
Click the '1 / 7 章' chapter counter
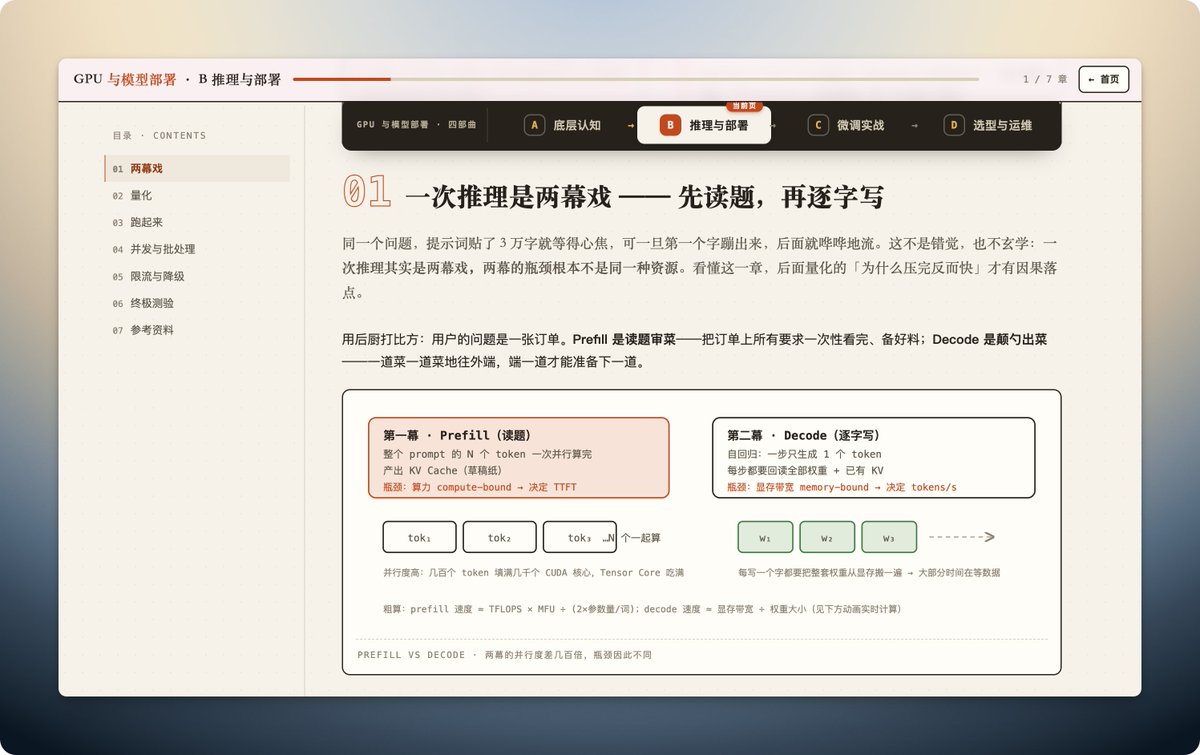[x=1044, y=79]
